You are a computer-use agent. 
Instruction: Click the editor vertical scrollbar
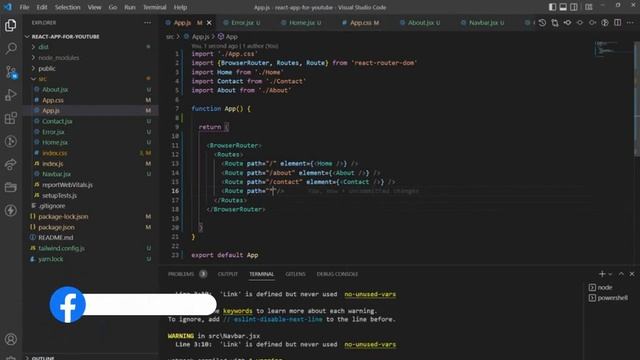[x=637, y=98]
